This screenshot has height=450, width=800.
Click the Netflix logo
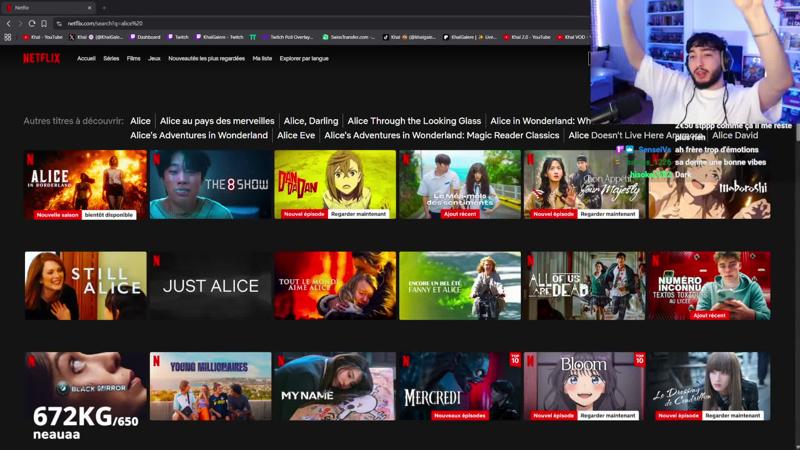coord(41,58)
